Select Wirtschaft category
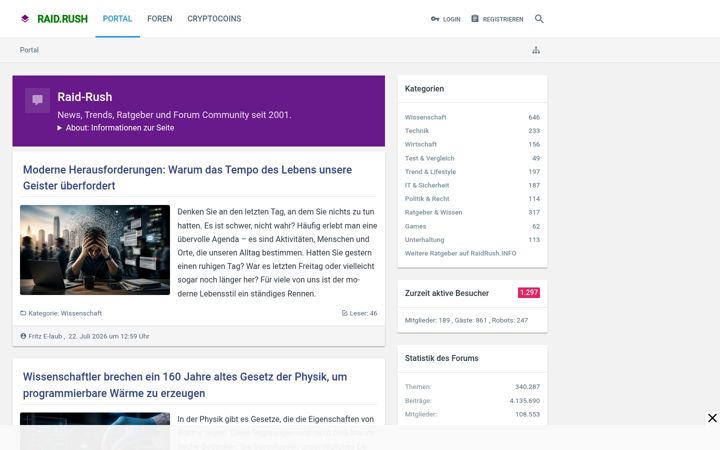 (x=421, y=144)
